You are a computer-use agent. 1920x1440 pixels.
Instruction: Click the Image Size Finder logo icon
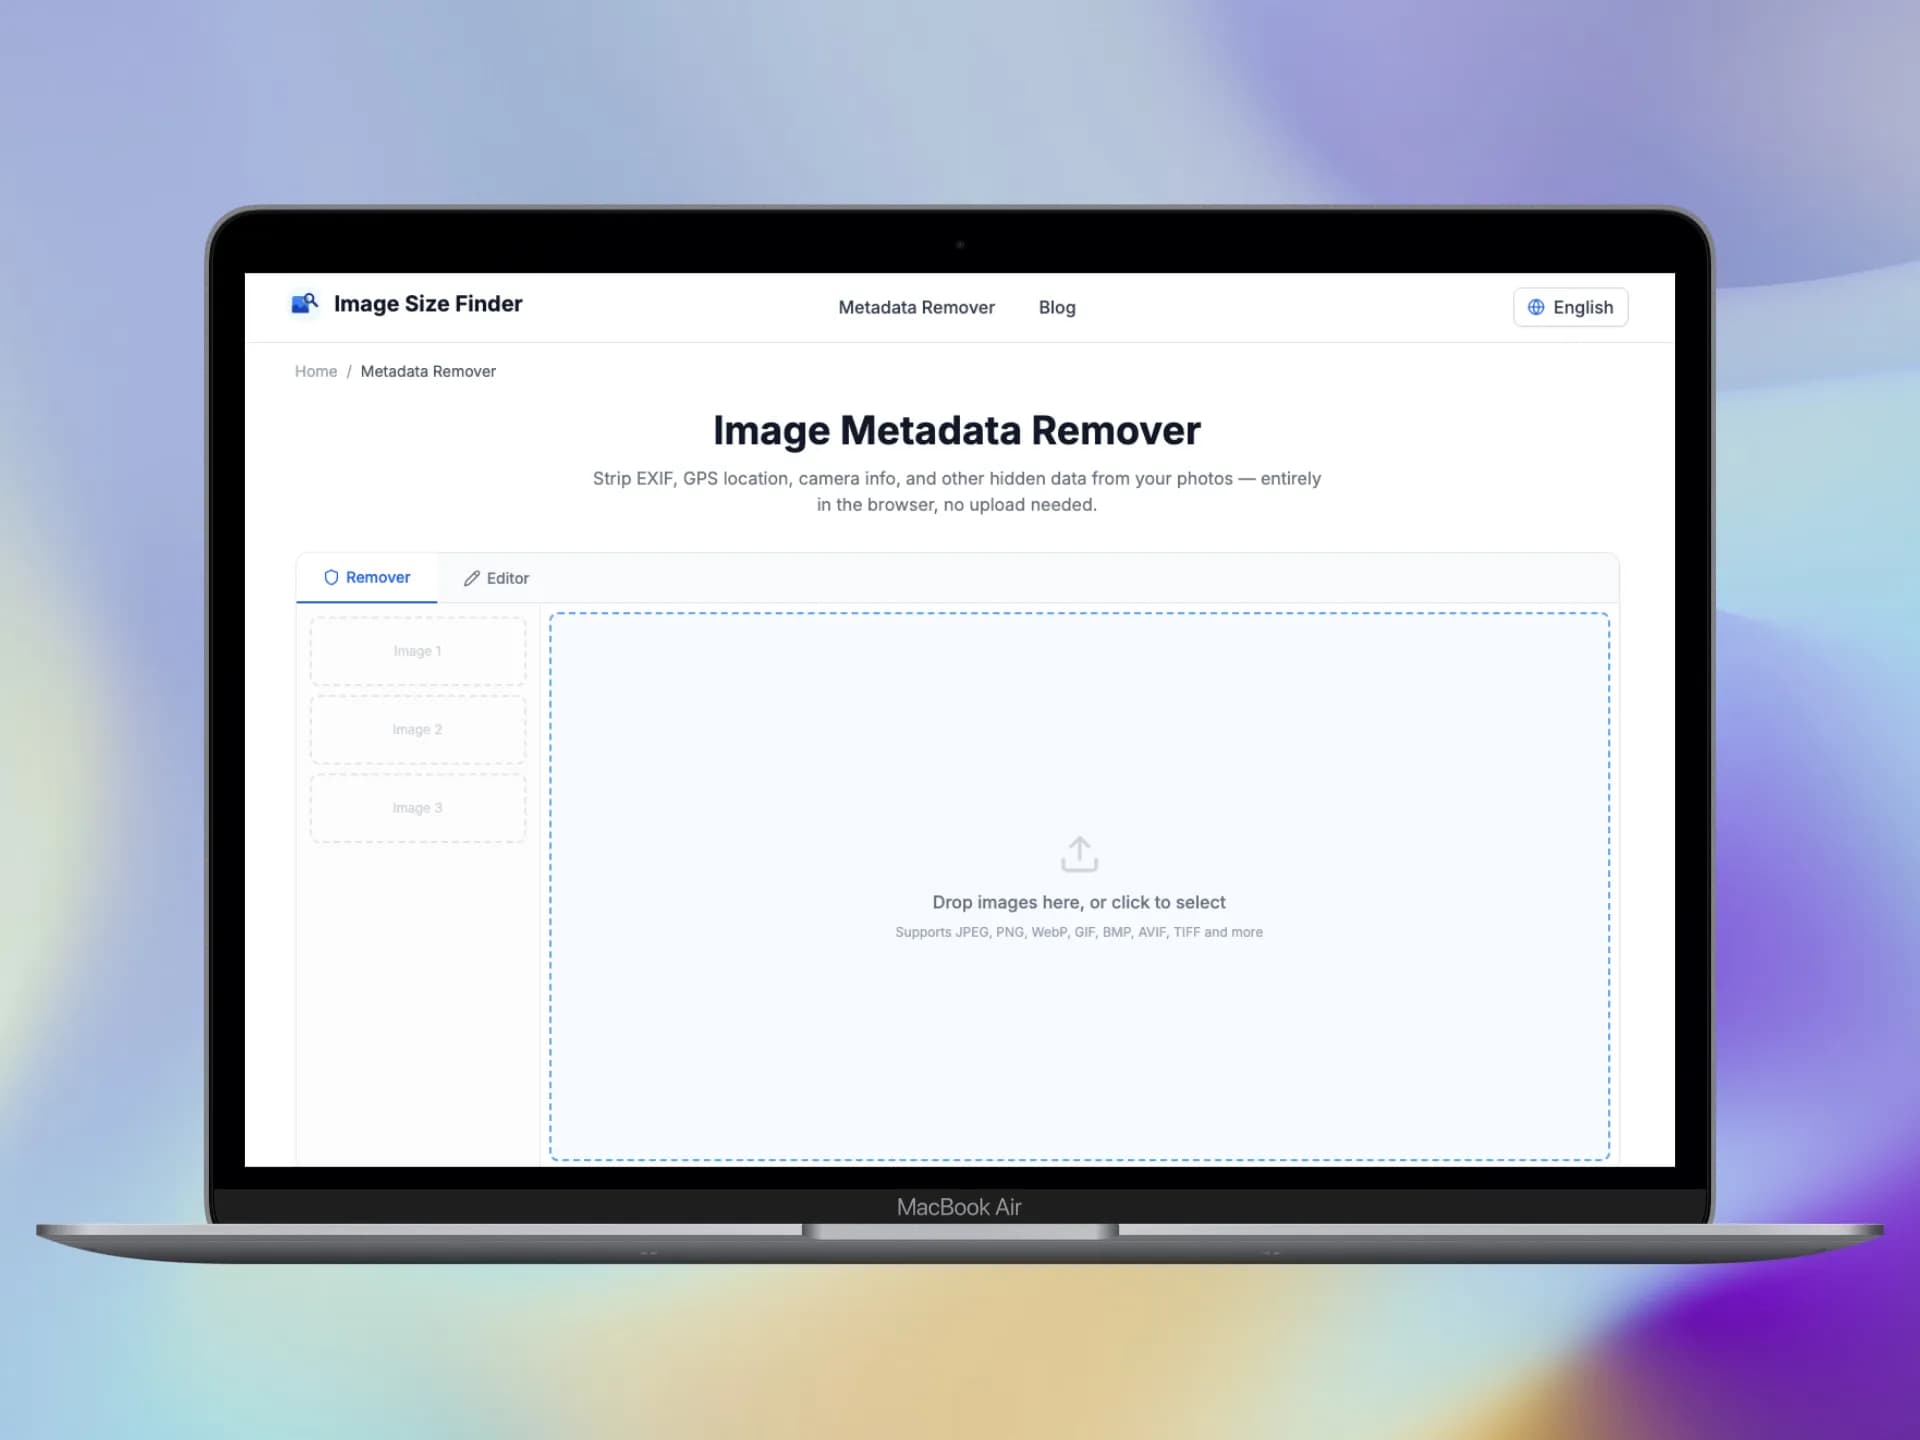click(304, 303)
